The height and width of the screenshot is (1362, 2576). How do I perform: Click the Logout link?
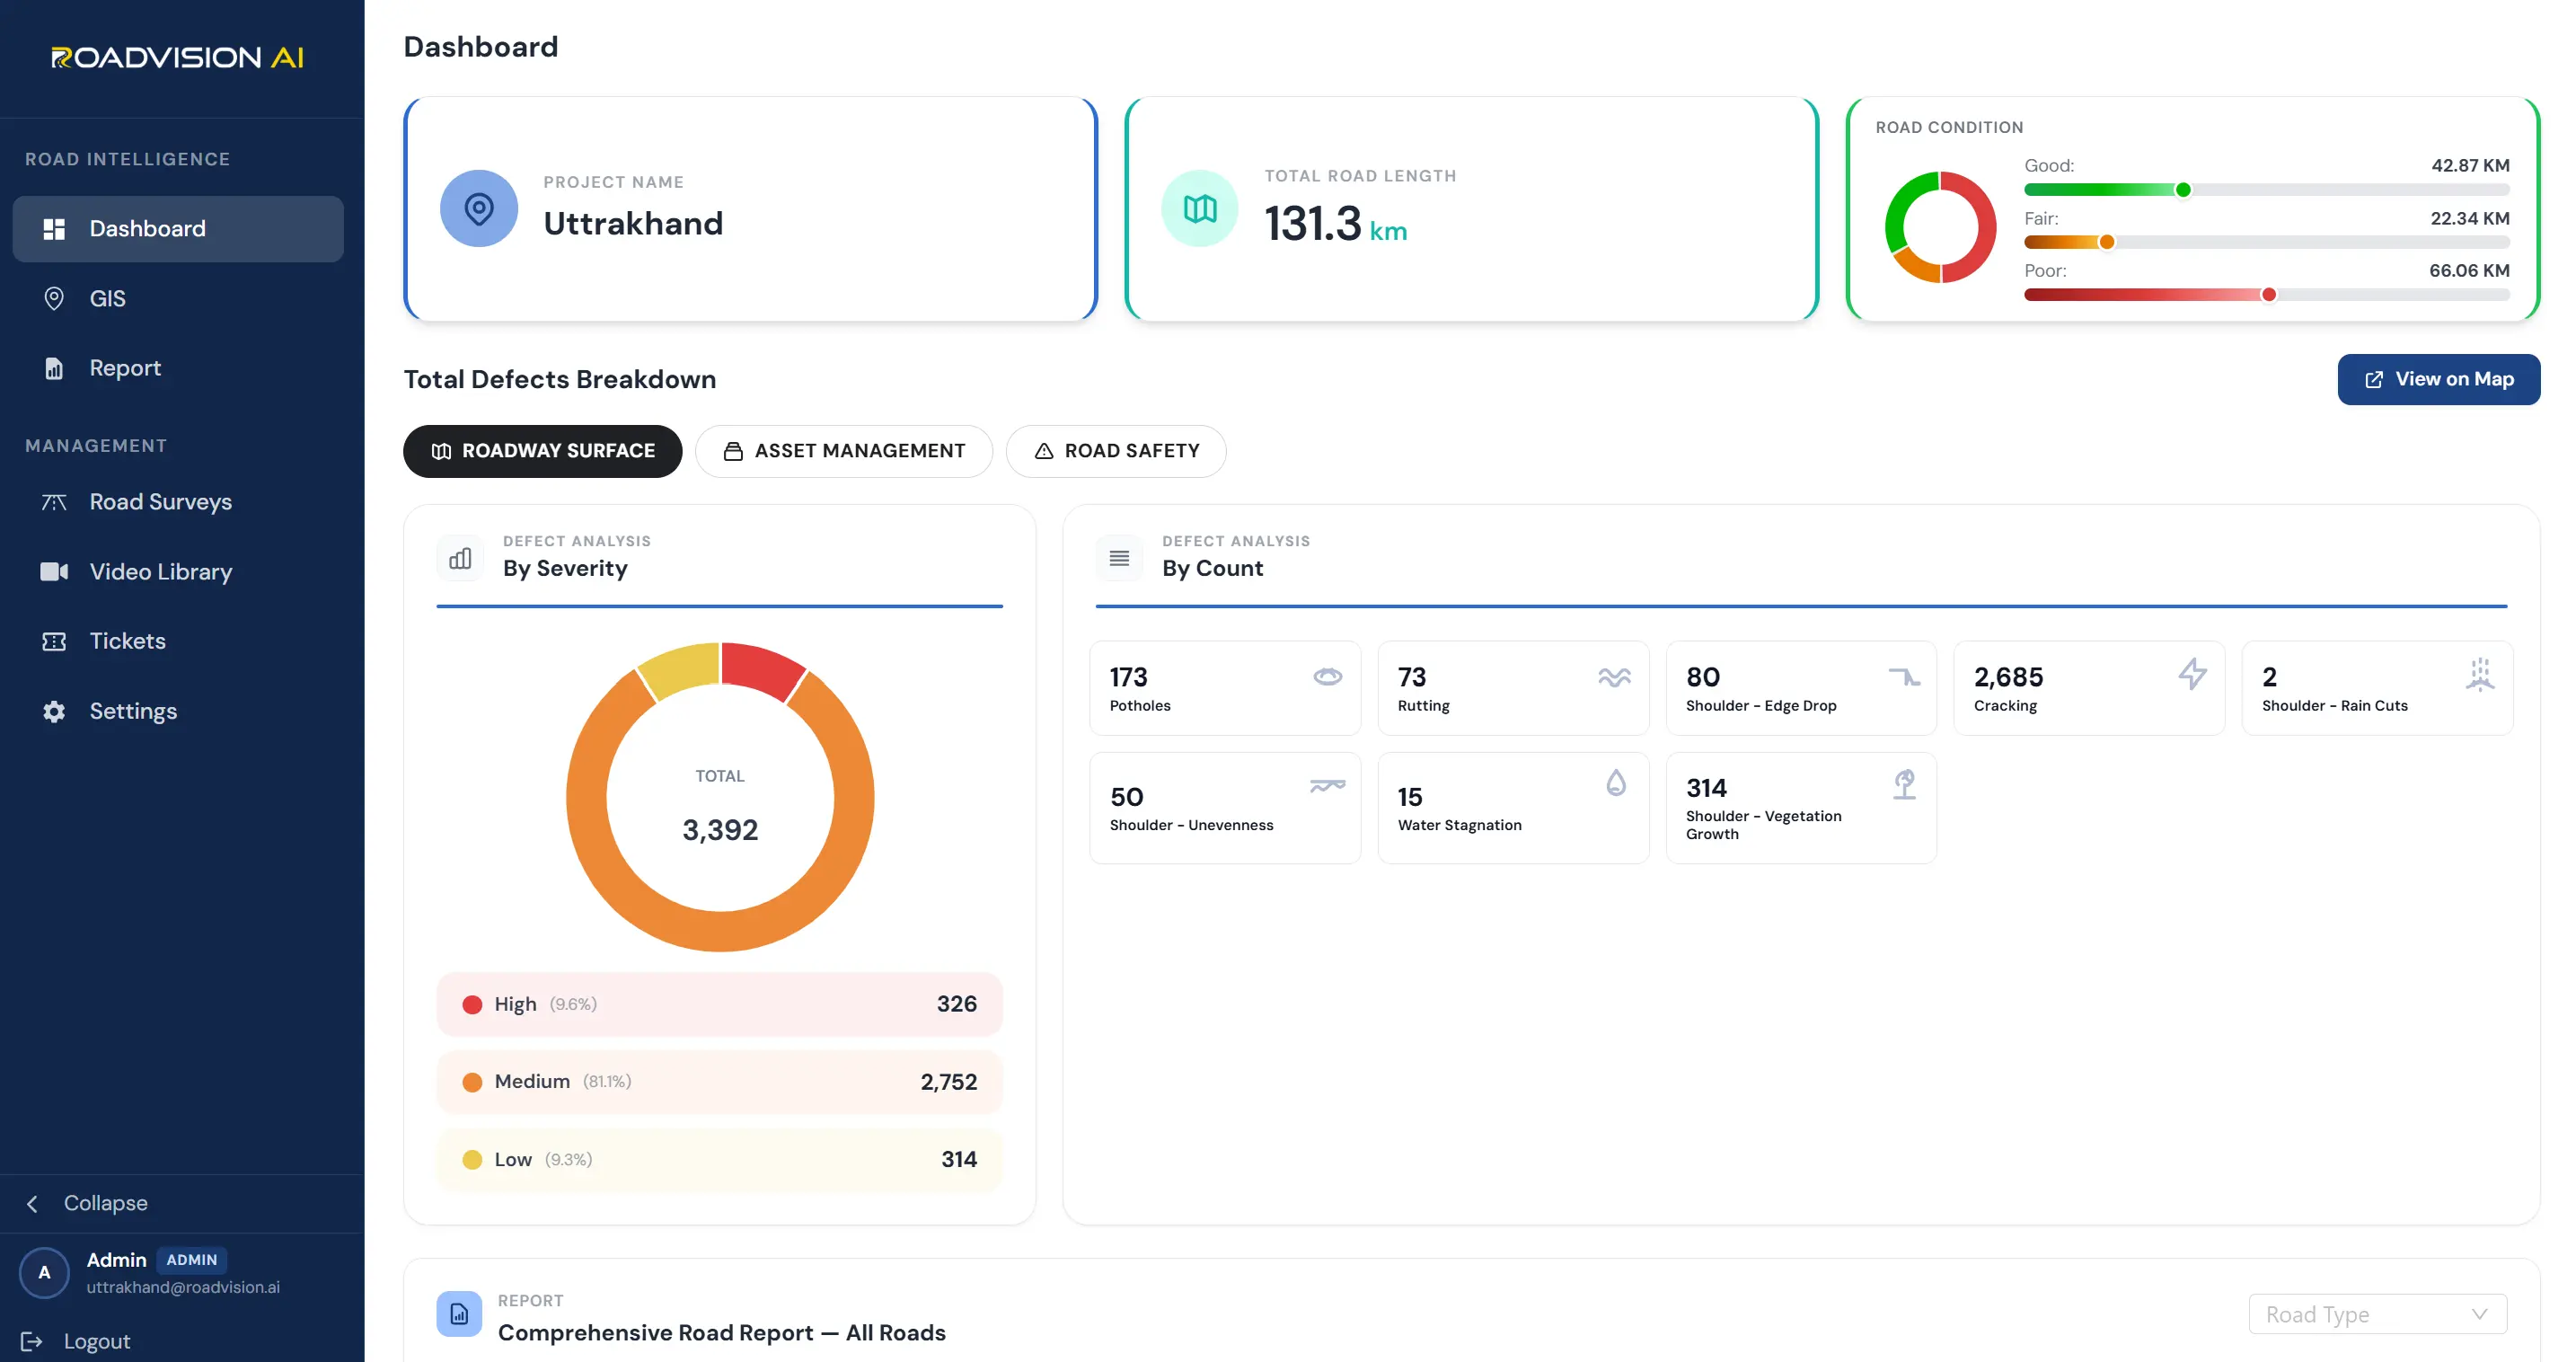pyautogui.click(x=76, y=1341)
